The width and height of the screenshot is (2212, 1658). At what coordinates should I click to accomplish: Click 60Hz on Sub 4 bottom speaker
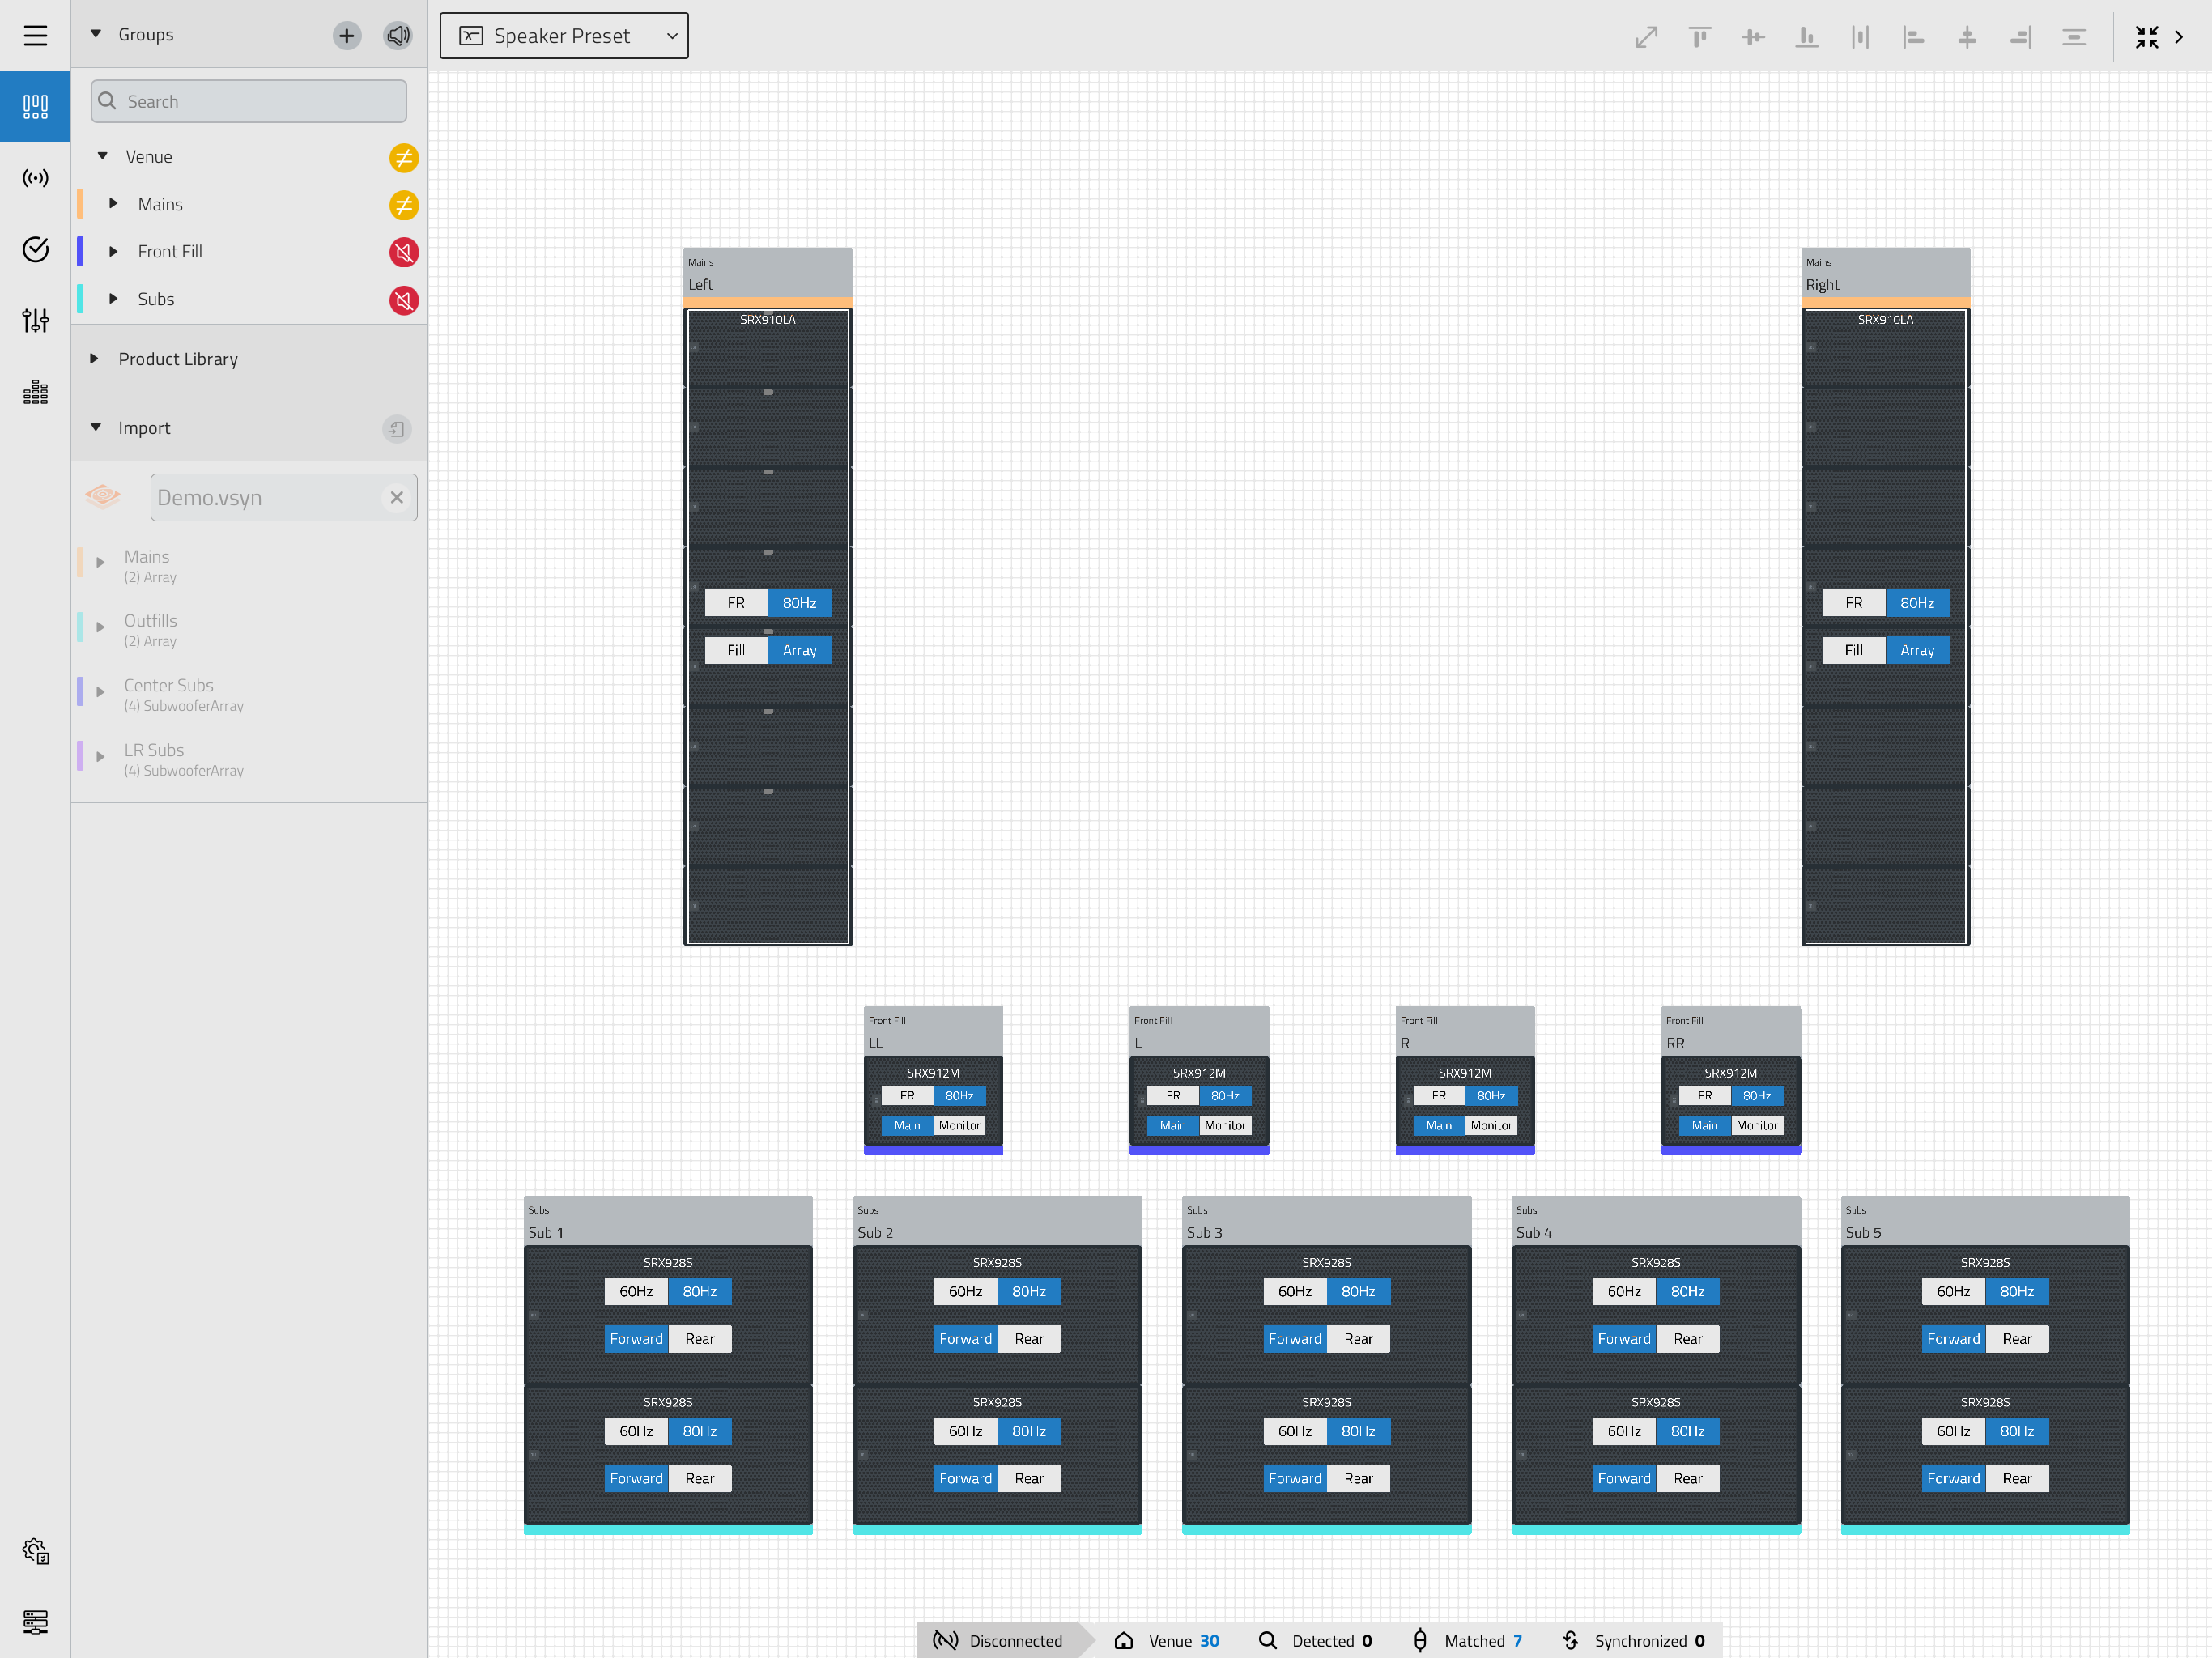coord(1624,1431)
